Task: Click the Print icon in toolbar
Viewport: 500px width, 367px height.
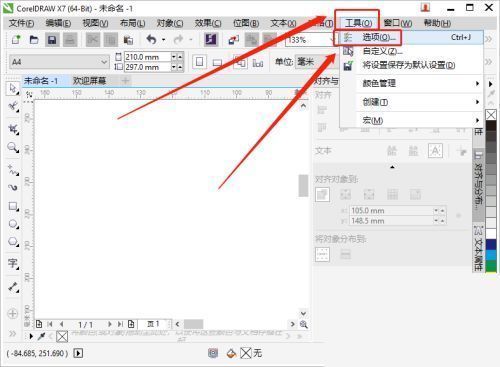Action: (70, 40)
